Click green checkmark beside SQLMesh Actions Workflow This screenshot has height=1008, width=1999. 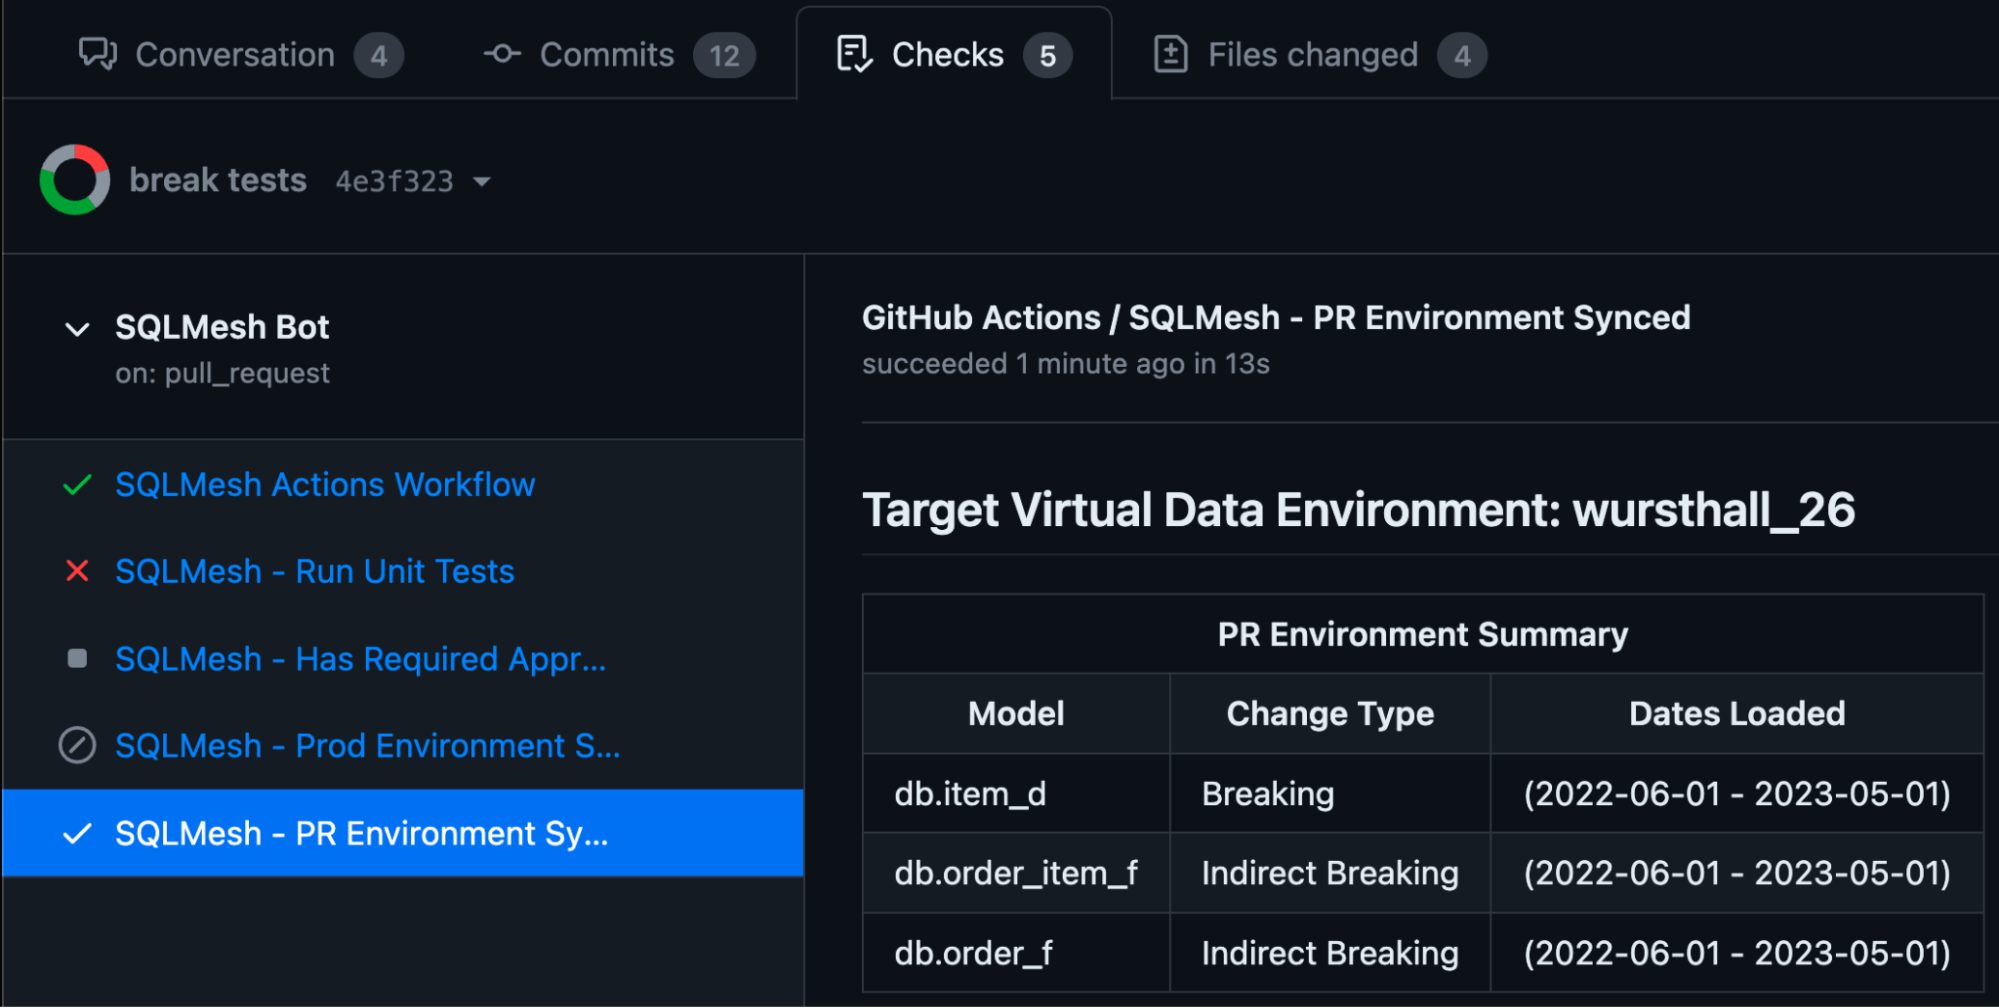77,485
